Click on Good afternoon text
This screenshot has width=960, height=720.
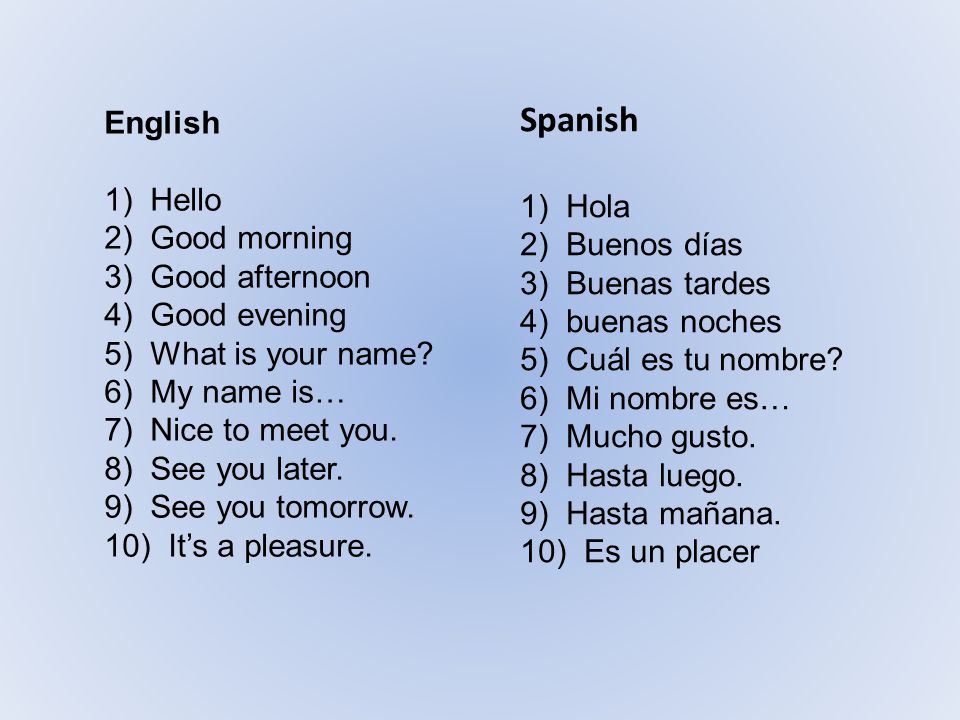261,277
